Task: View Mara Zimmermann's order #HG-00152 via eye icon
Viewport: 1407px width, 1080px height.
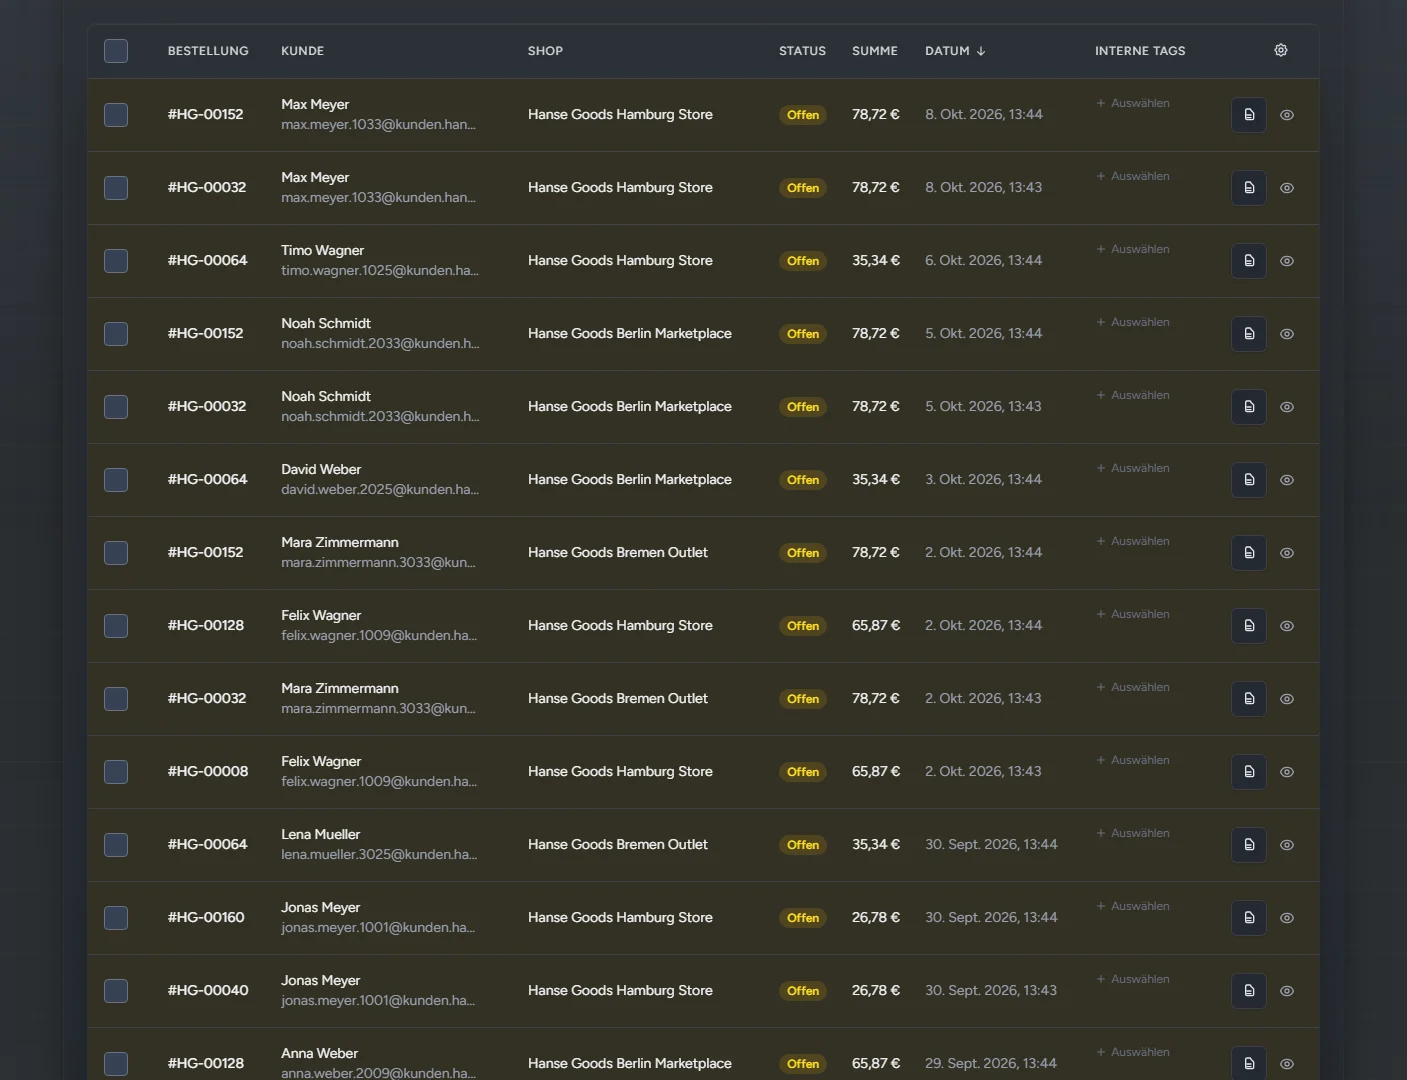Action: [1287, 553]
